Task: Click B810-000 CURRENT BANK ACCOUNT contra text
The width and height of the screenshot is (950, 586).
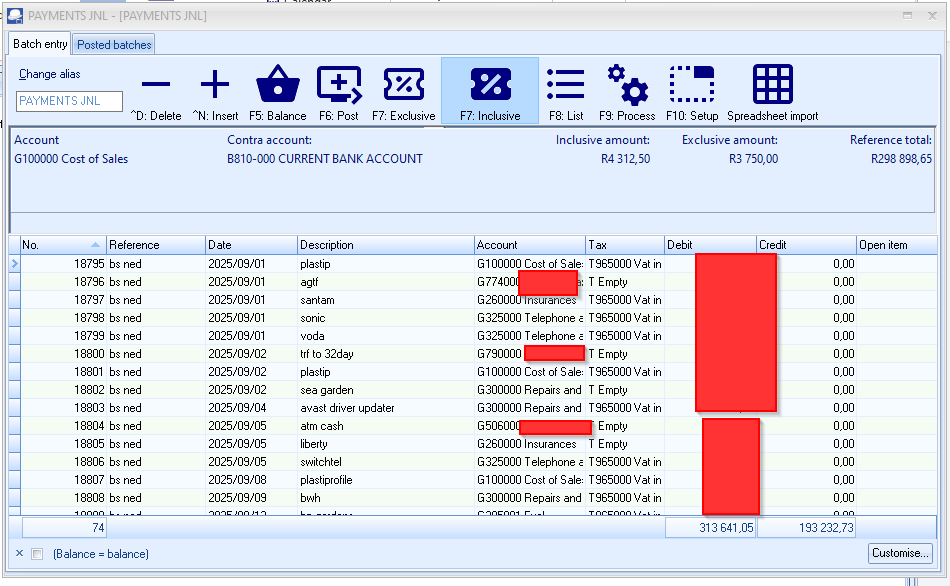Action: 325,159
